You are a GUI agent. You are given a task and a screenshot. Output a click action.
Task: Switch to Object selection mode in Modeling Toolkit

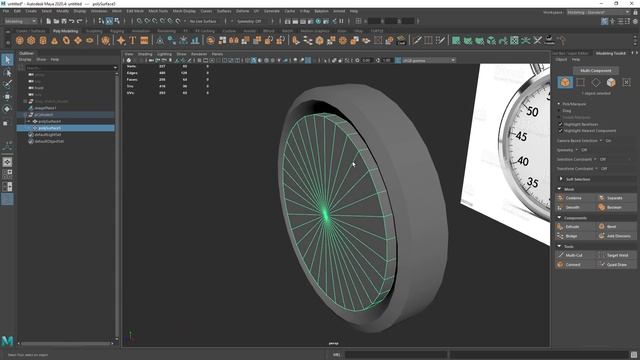pos(565,82)
